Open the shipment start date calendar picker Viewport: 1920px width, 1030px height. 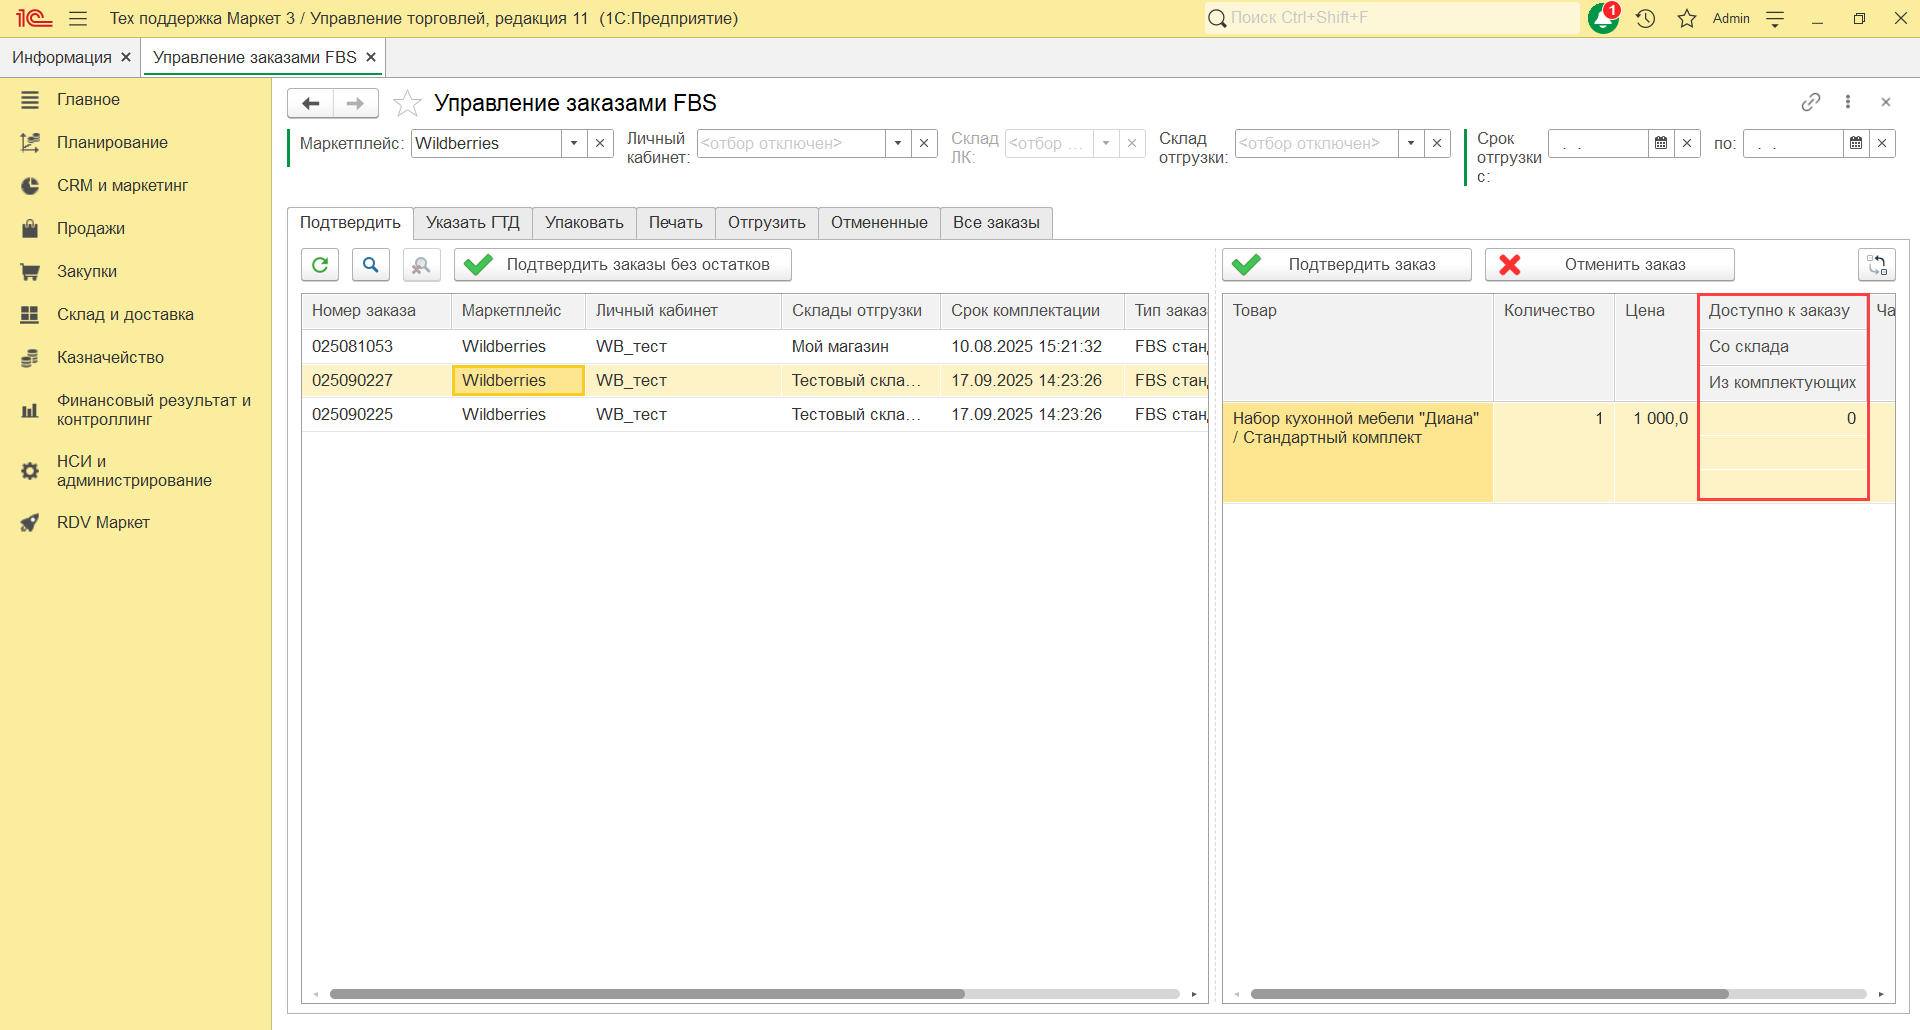tap(1661, 143)
